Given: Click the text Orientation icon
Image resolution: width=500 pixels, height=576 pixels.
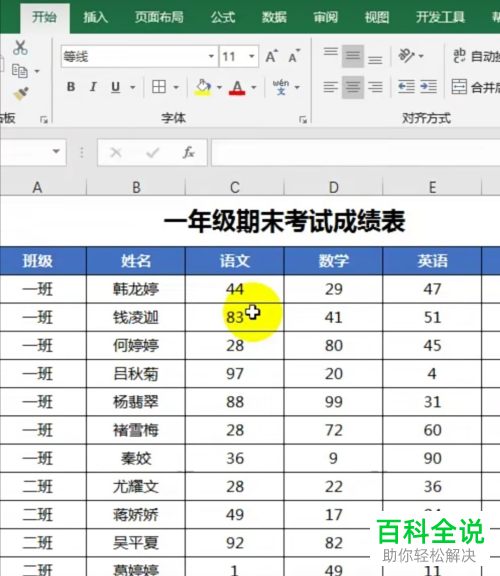Looking at the screenshot, I should click(406, 56).
